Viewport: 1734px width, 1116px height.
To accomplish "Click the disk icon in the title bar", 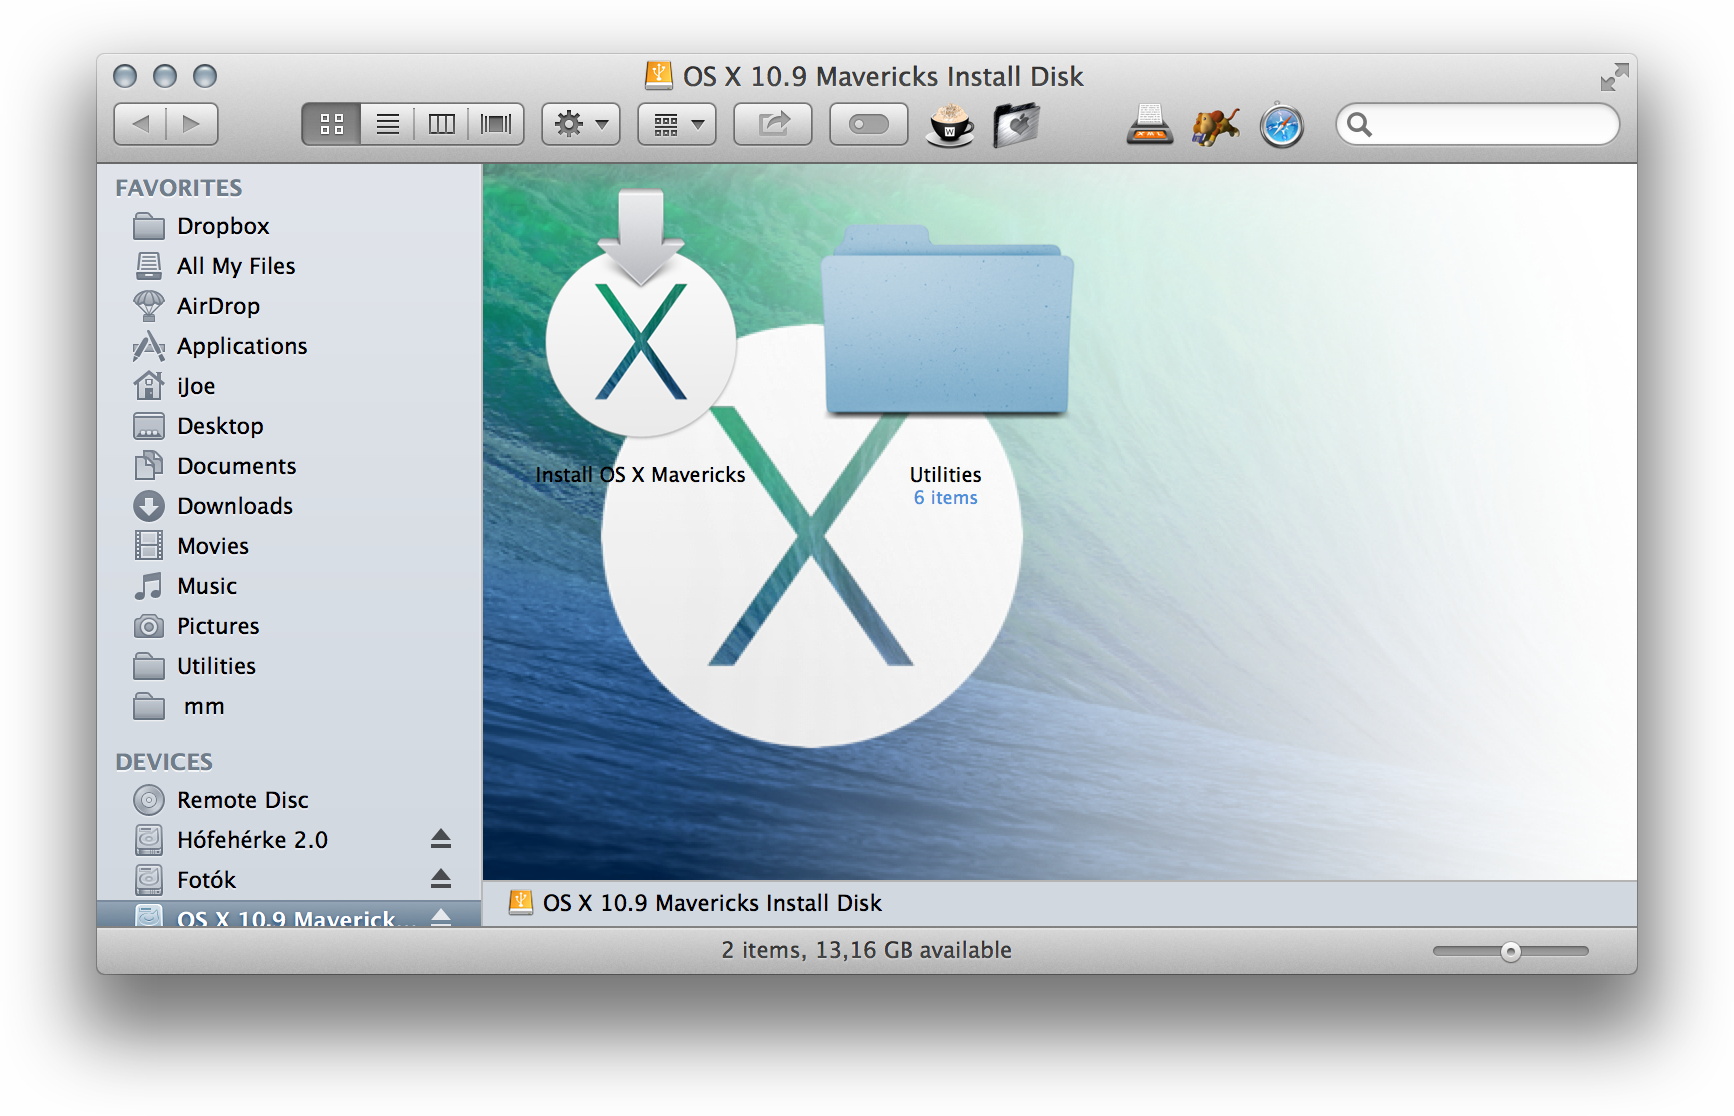I will point(659,76).
